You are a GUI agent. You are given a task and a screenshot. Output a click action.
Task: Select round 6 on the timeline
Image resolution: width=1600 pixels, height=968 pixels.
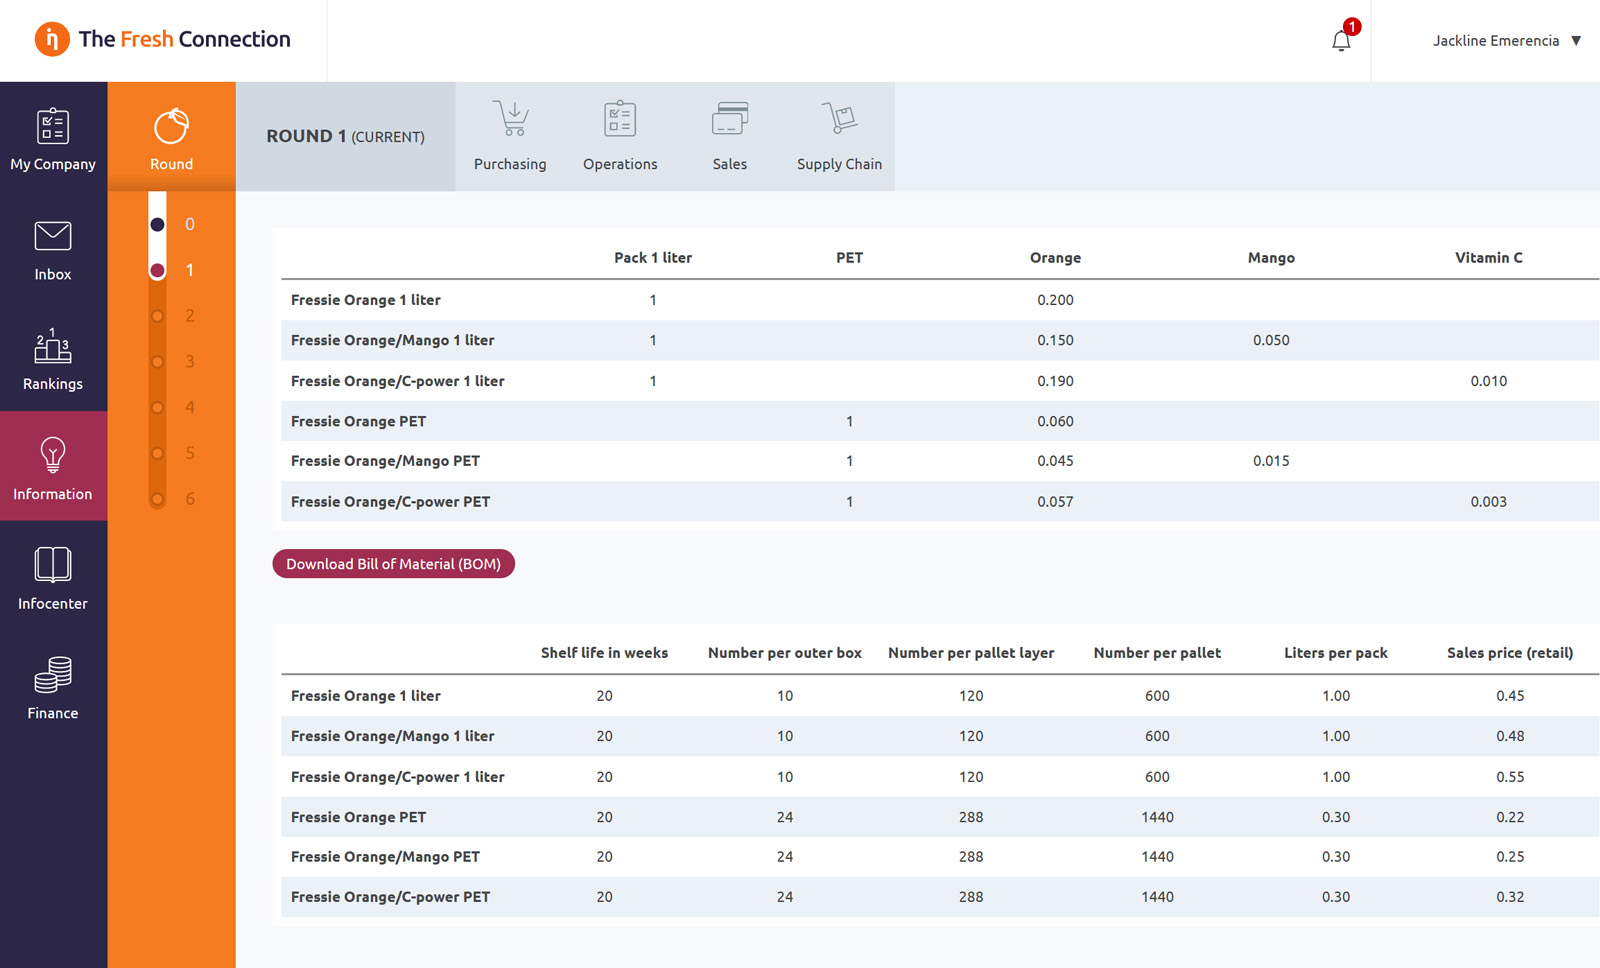158,499
